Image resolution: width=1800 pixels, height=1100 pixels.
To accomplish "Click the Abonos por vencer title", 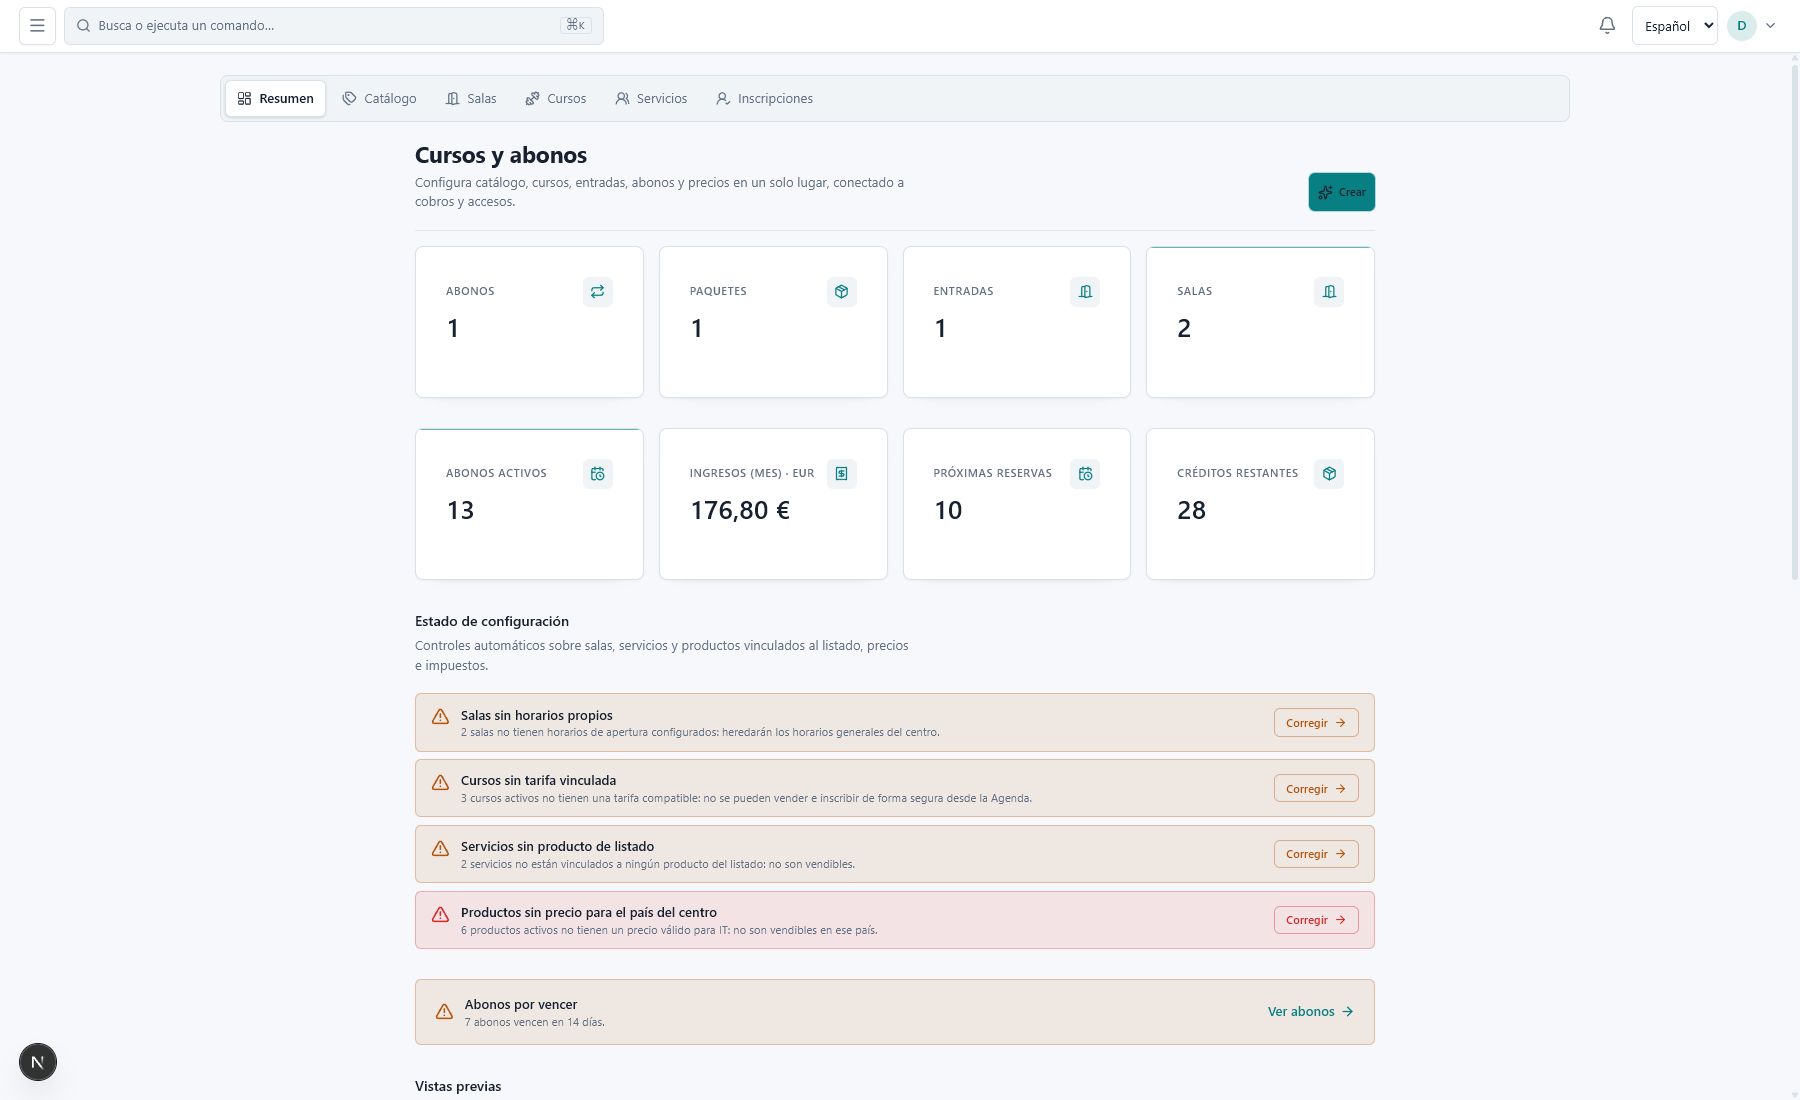I will click(x=521, y=1004).
